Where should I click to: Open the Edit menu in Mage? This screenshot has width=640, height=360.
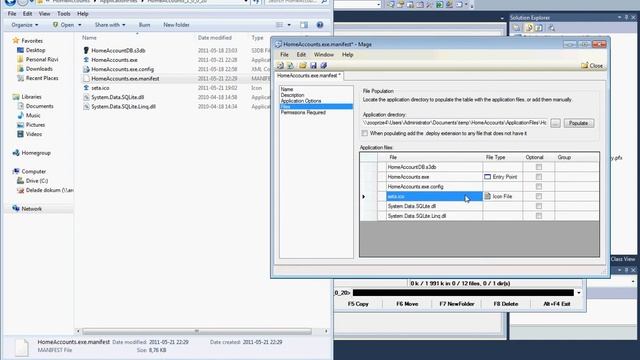point(301,55)
